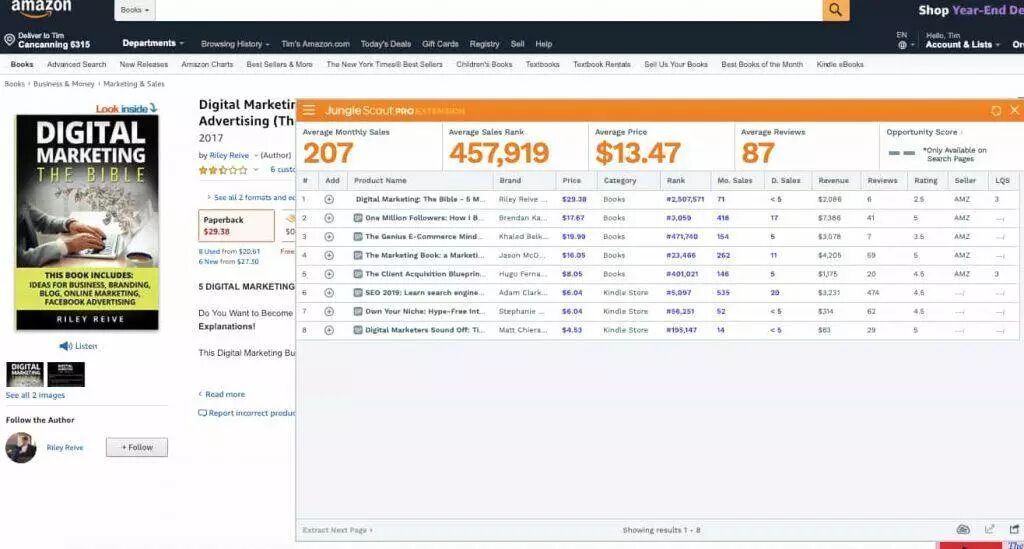Click the Look inside book cover image

[88, 222]
